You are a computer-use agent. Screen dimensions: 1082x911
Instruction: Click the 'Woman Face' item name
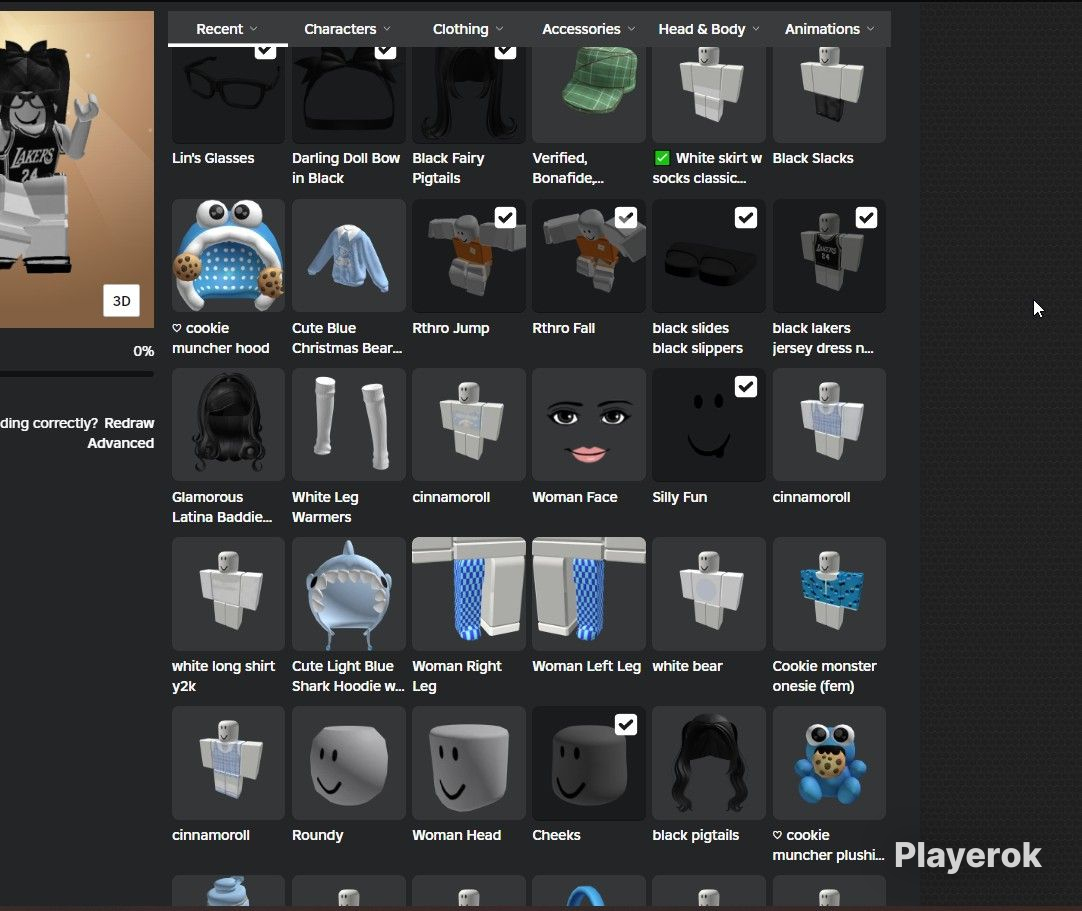[x=575, y=497]
